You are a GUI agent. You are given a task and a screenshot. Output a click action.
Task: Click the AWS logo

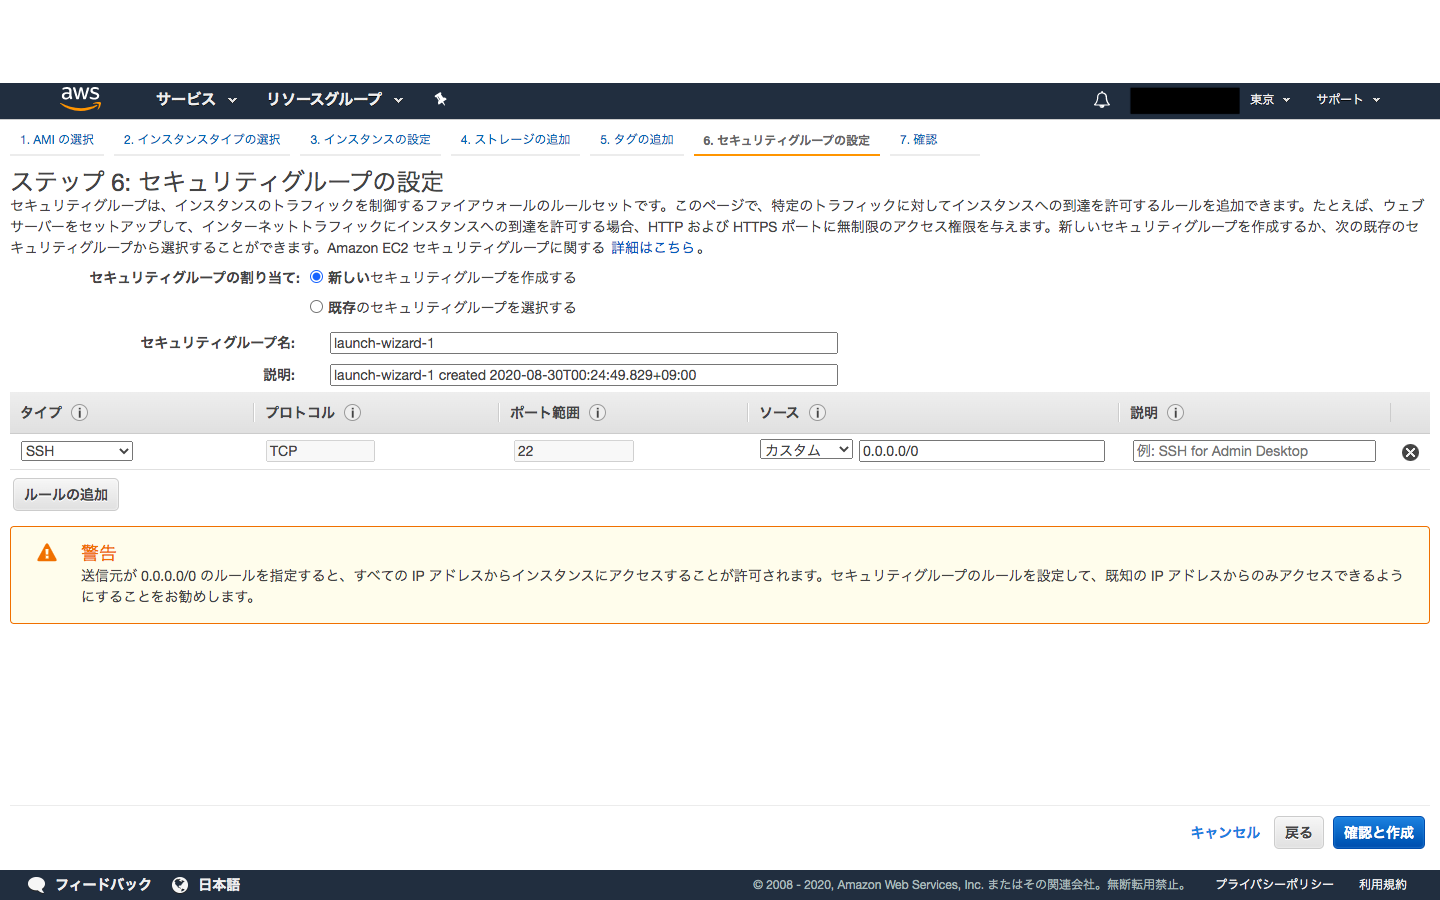click(79, 100)
